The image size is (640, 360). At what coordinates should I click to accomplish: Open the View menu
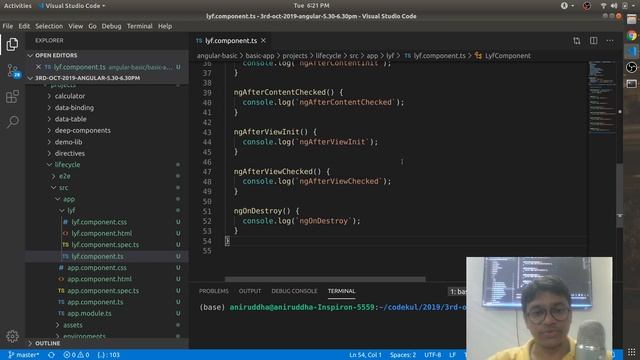click(76, 26)
